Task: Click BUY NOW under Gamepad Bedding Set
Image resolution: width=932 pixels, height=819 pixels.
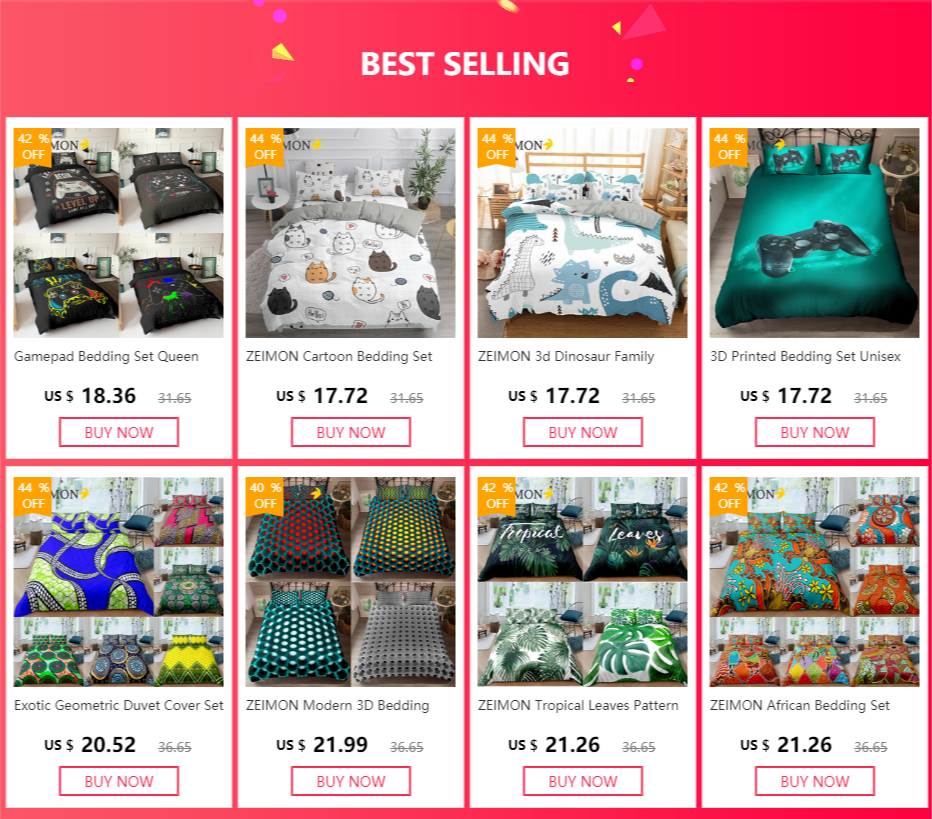Action: pos(119,432)
